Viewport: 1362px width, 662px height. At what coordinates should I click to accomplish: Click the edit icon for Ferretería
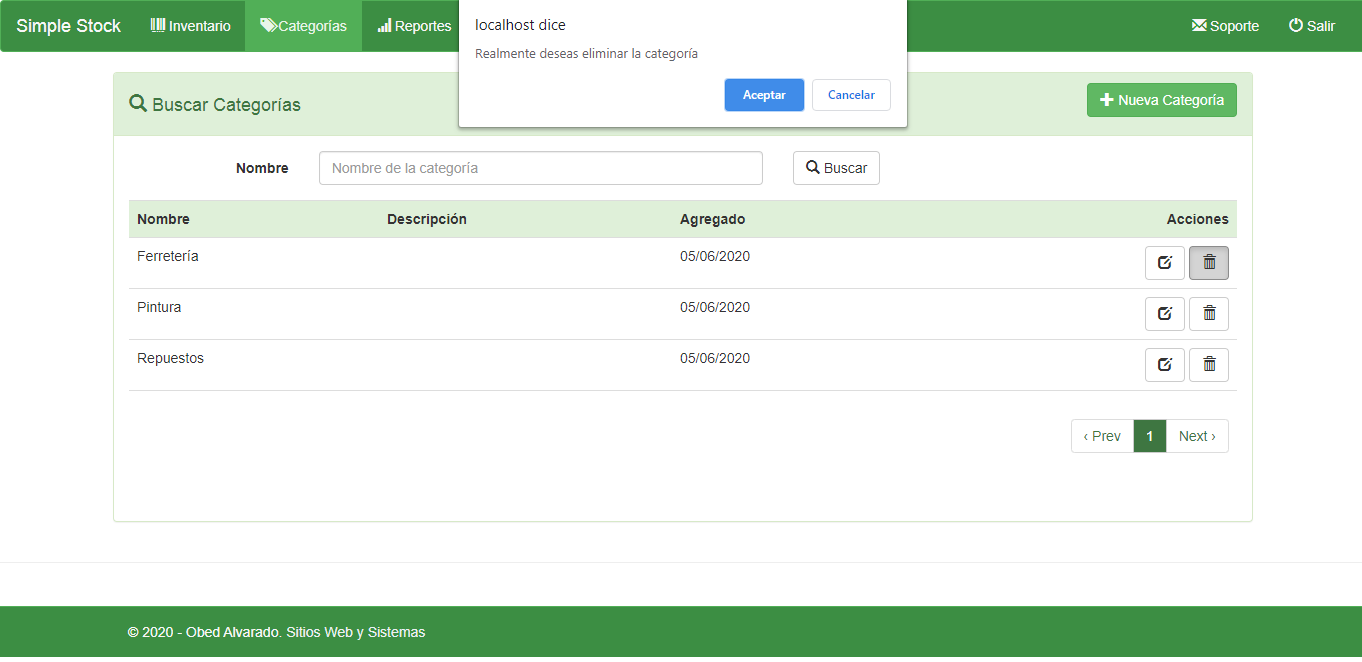coord(1165,263)
